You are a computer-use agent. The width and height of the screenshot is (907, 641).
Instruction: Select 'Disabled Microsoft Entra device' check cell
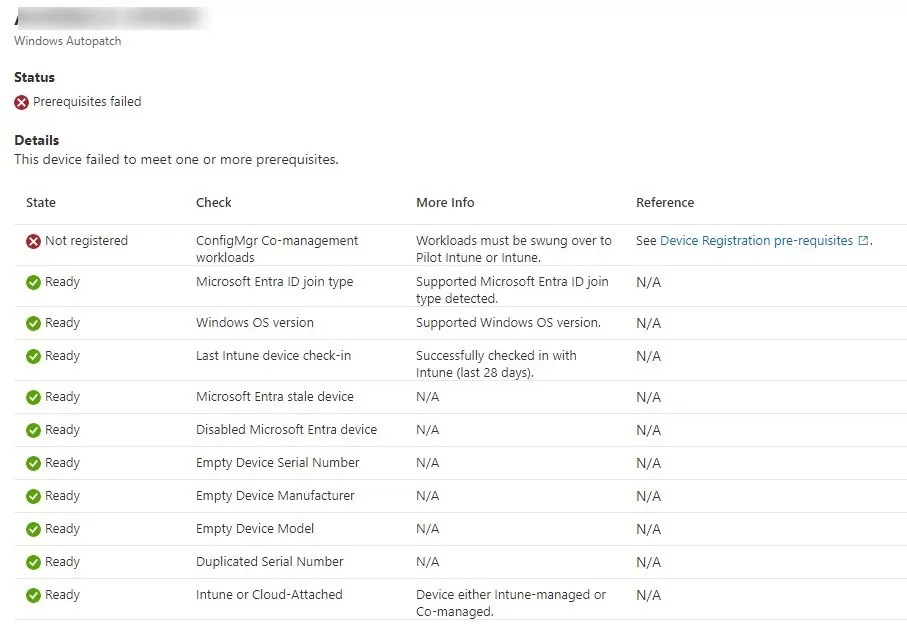pos(286,430)
